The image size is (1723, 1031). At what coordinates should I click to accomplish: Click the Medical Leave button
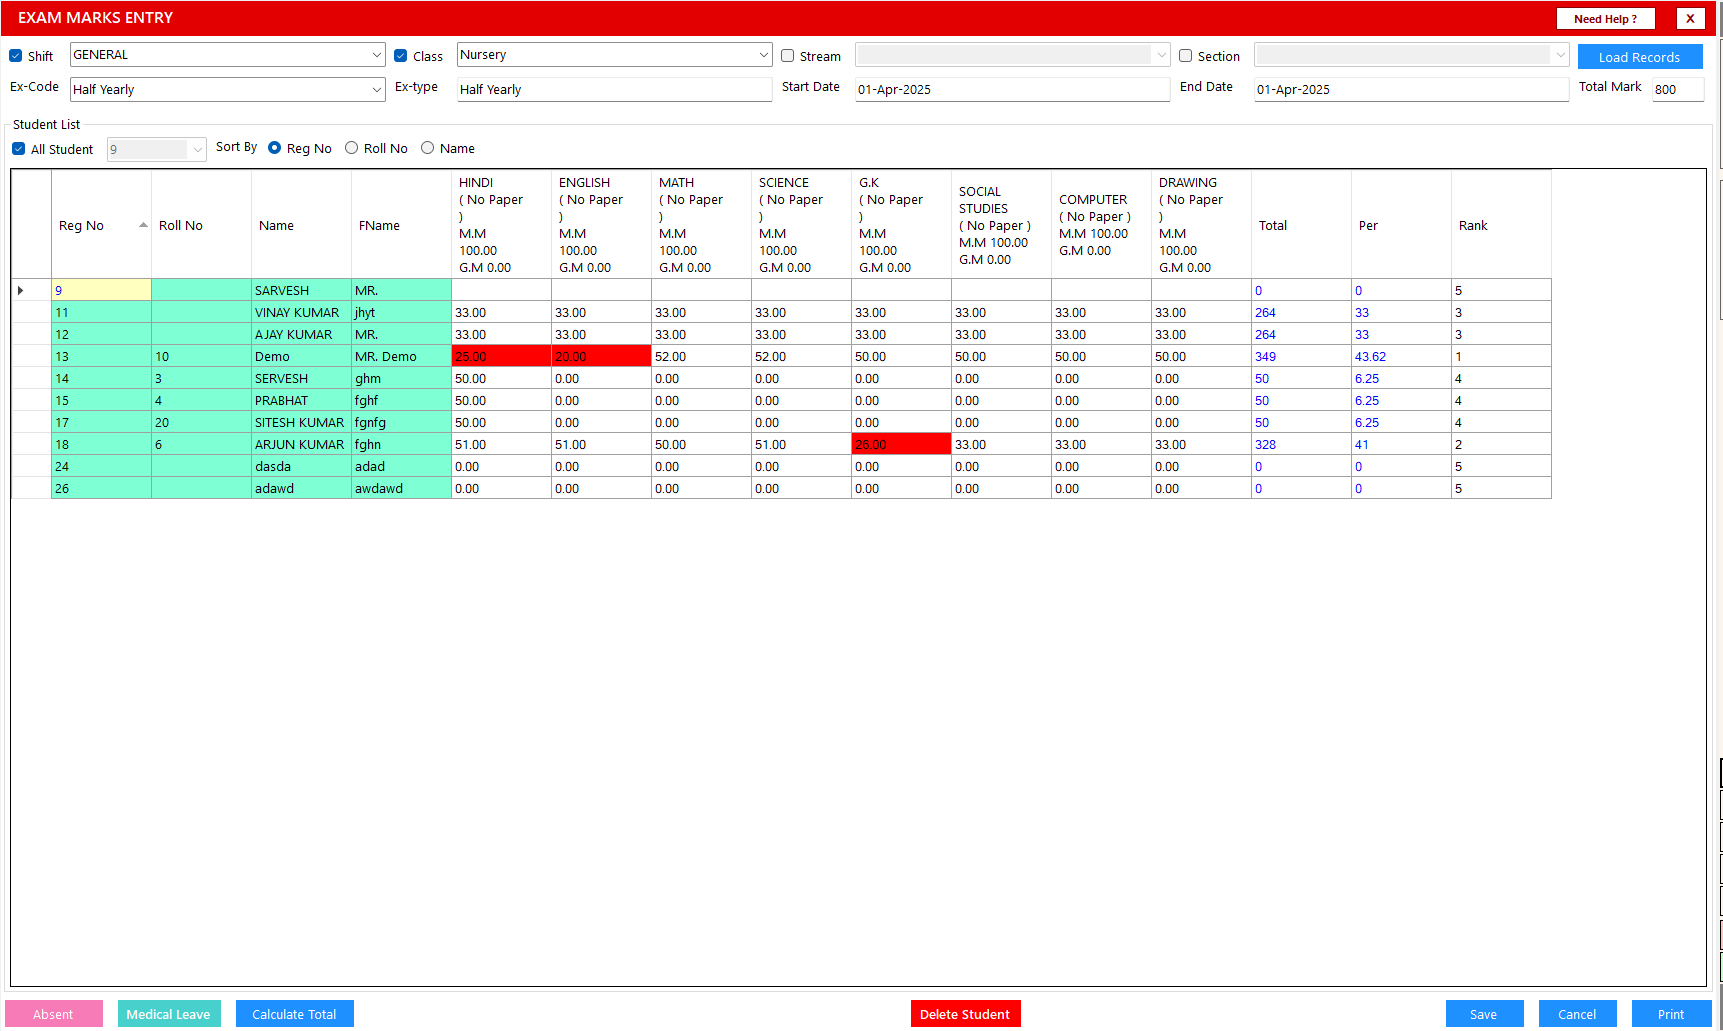click(x=168, y=1014)
